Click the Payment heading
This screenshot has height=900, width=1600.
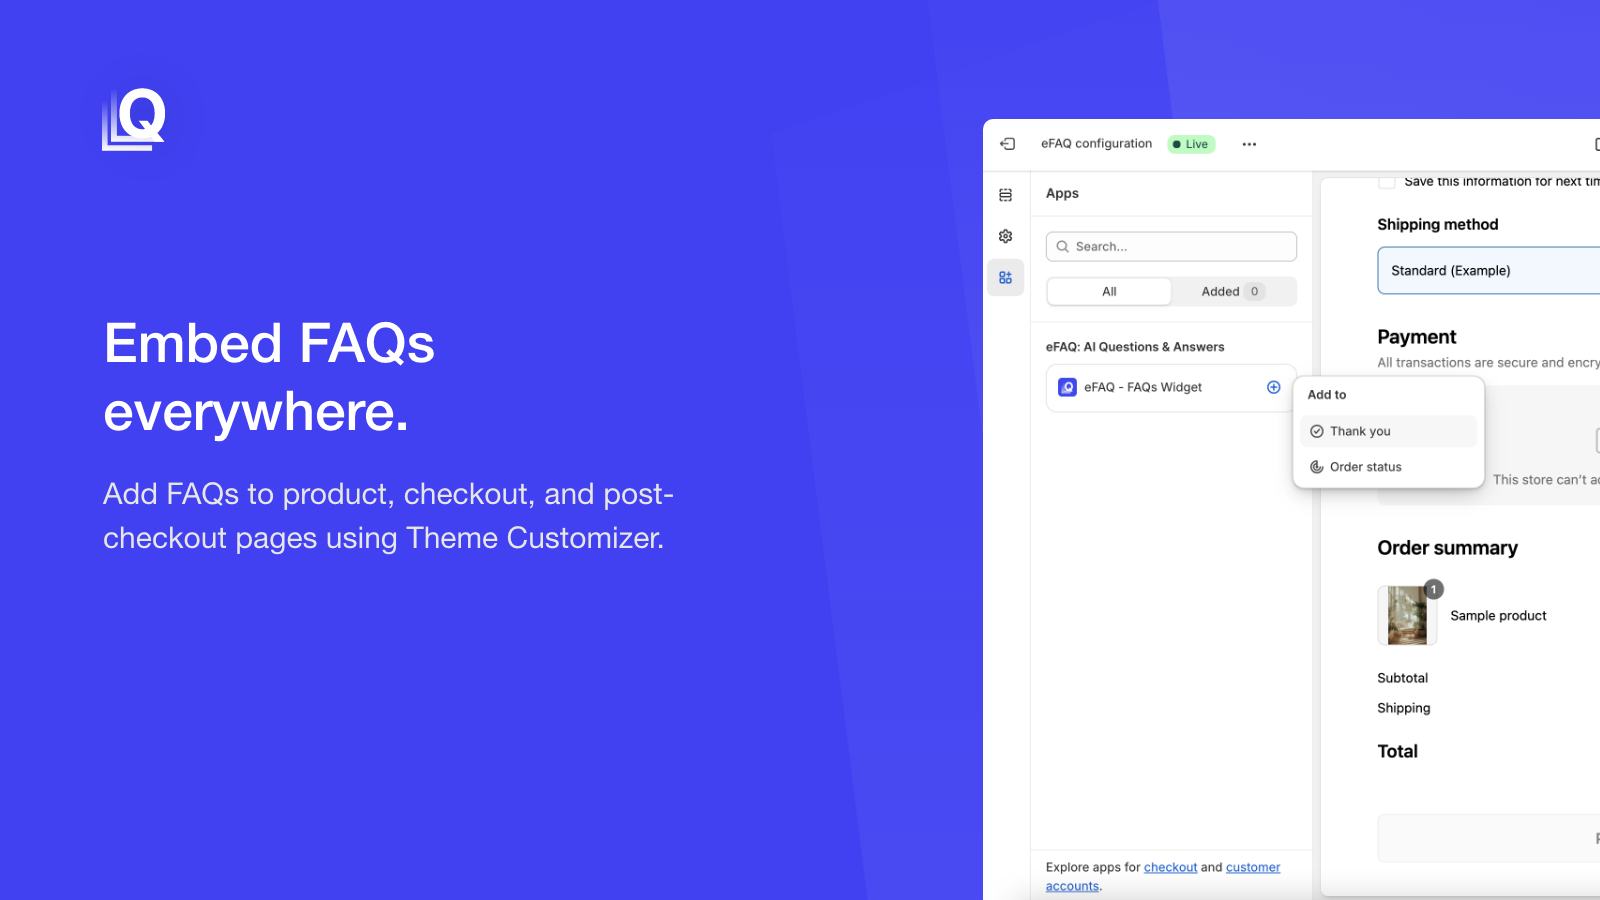[x=1416, y=337]
